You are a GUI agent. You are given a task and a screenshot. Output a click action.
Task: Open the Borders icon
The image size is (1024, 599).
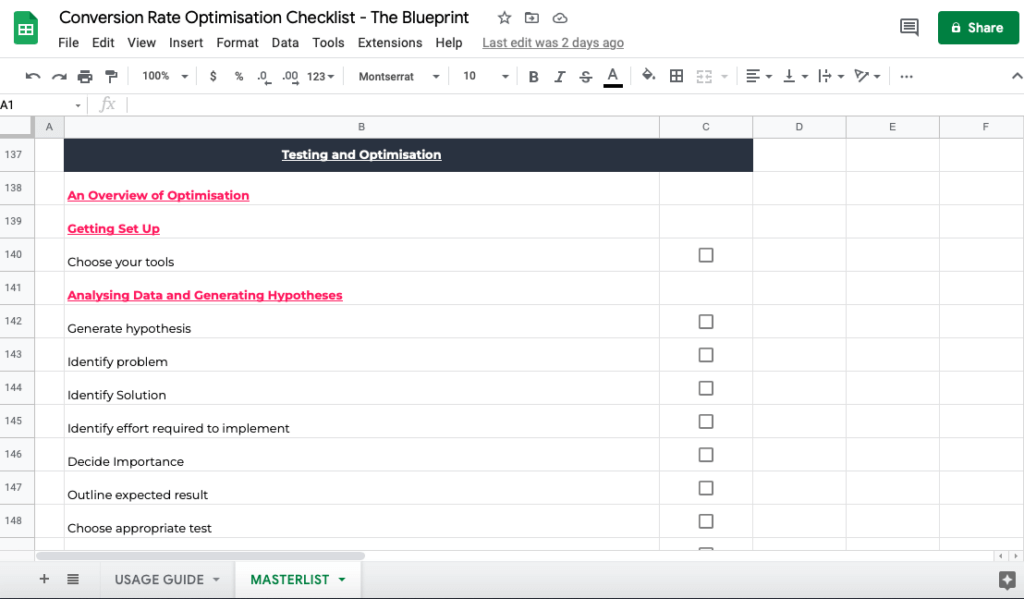[677, 76]
